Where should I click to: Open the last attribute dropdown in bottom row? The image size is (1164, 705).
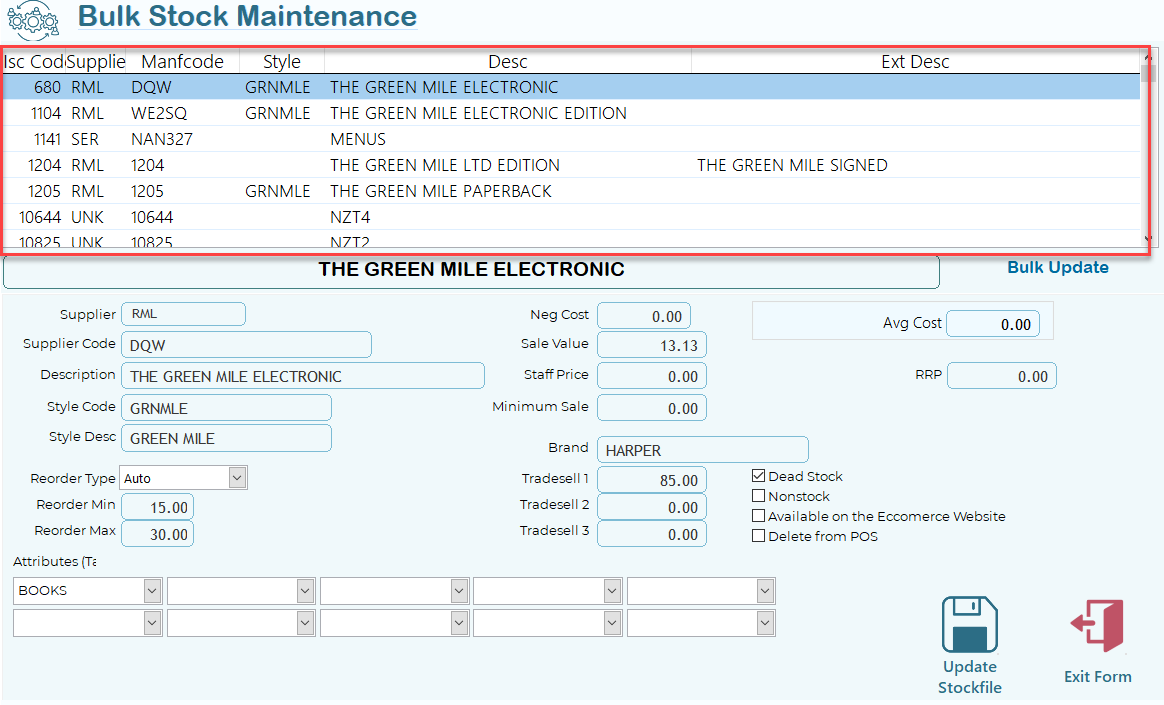[x=765, y=624]
